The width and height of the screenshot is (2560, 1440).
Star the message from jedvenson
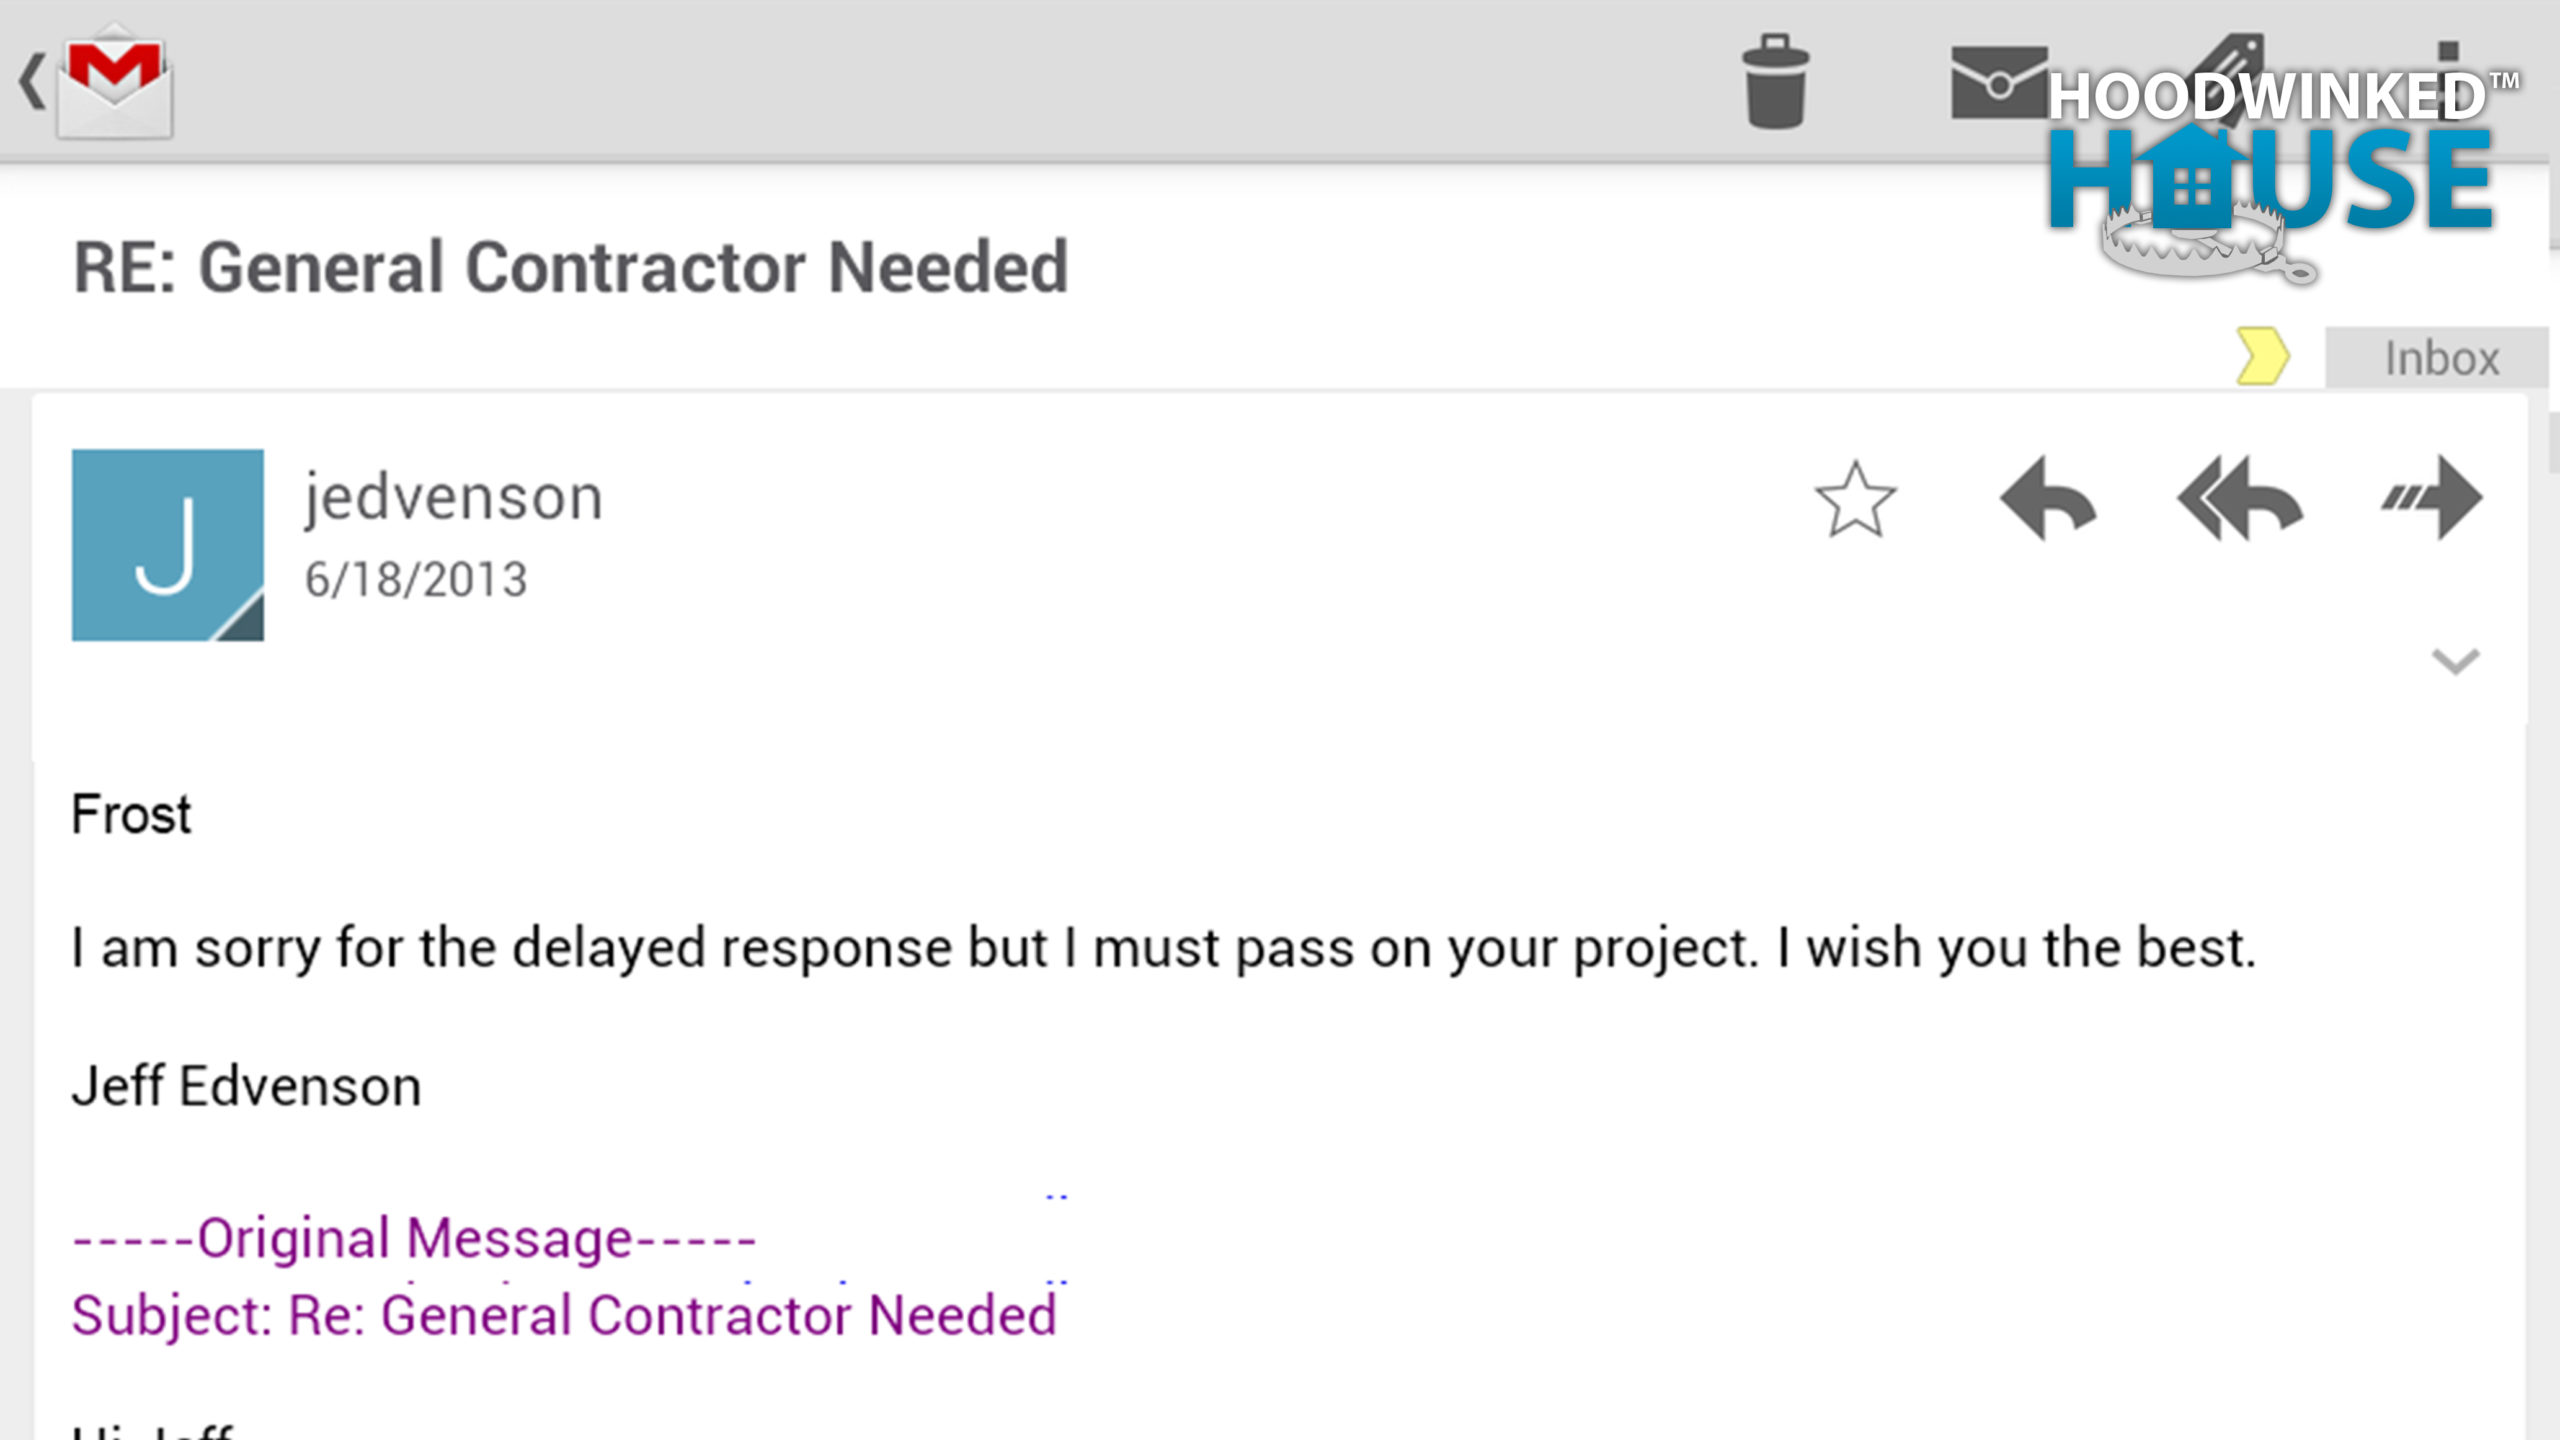click(x=1855, y=500)
